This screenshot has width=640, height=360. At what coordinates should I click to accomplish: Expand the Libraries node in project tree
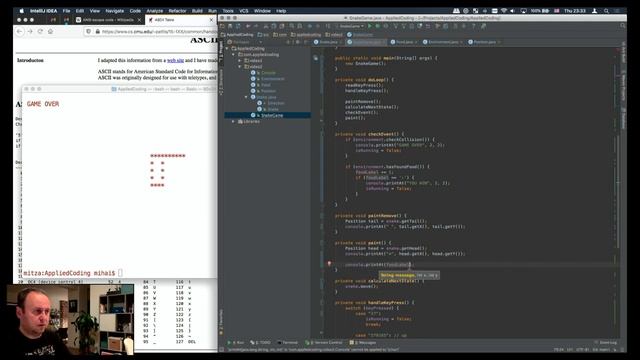pyautogui.click(x=234, y=122)
